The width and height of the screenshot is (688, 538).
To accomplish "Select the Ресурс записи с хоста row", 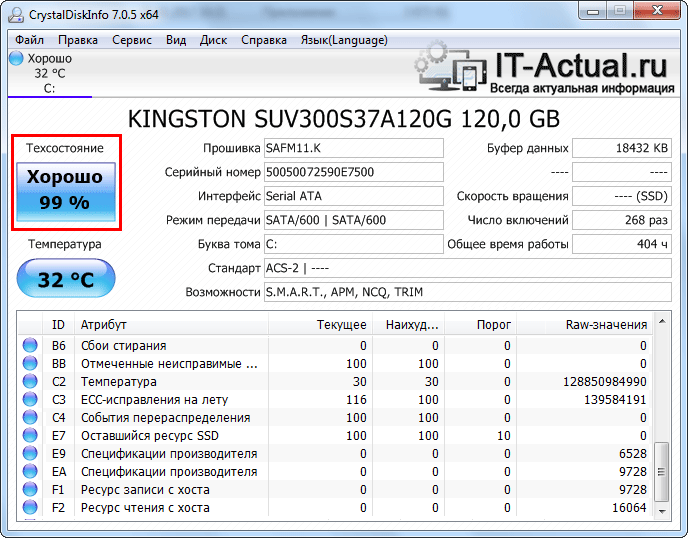I will (335, 489).
